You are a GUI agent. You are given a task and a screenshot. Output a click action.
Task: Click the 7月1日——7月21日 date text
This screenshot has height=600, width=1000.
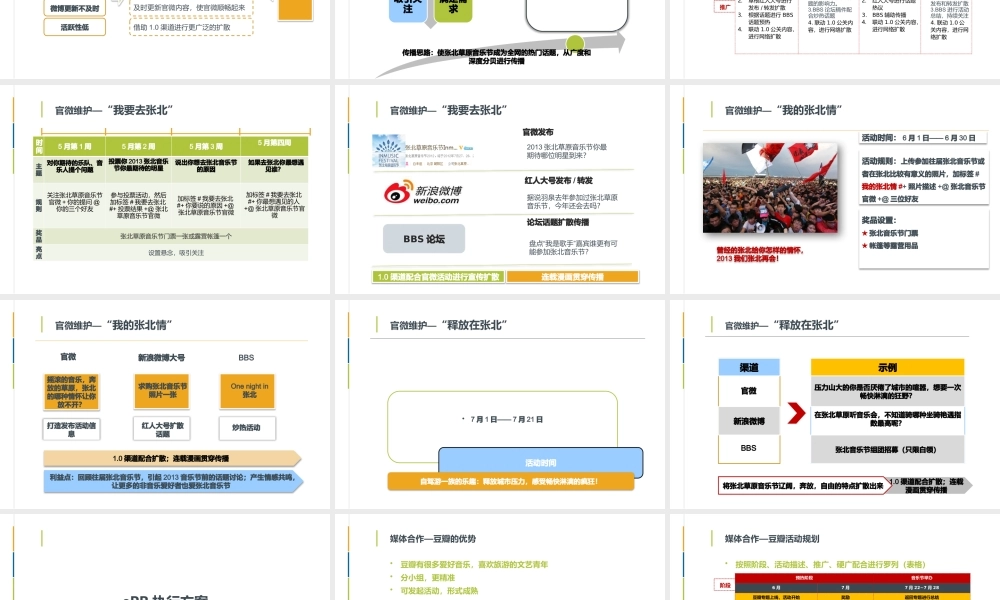pos(506,420)
